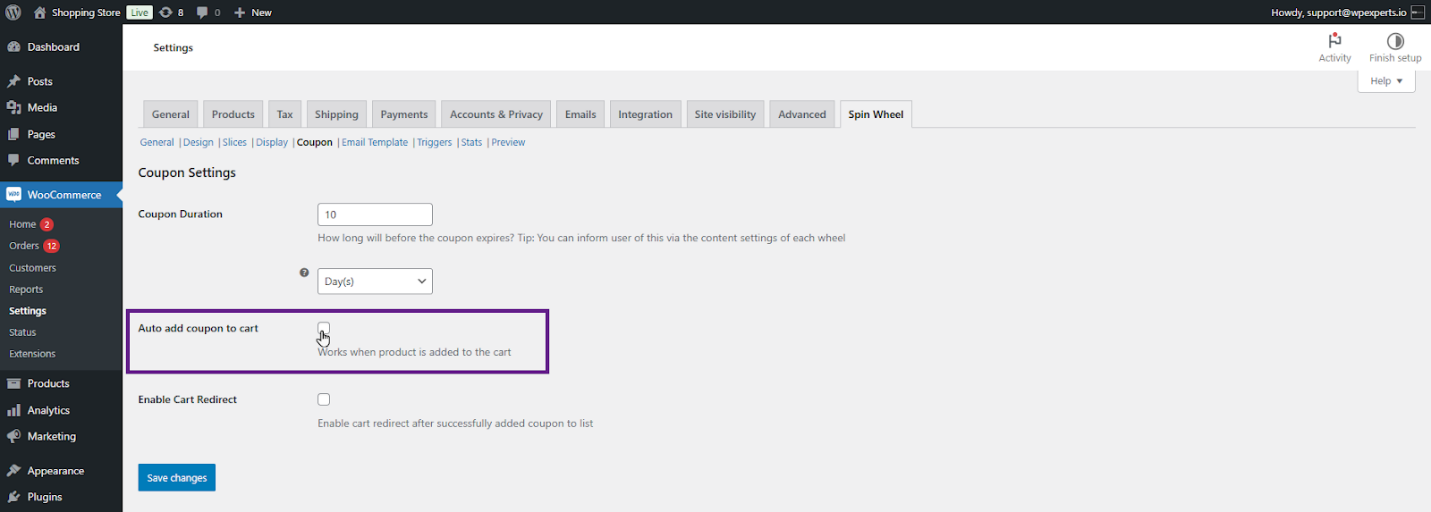The height and width of the screenshot is (512, 1431).
Task: Open the Activity flag icon
Action: pos(1334,41)
